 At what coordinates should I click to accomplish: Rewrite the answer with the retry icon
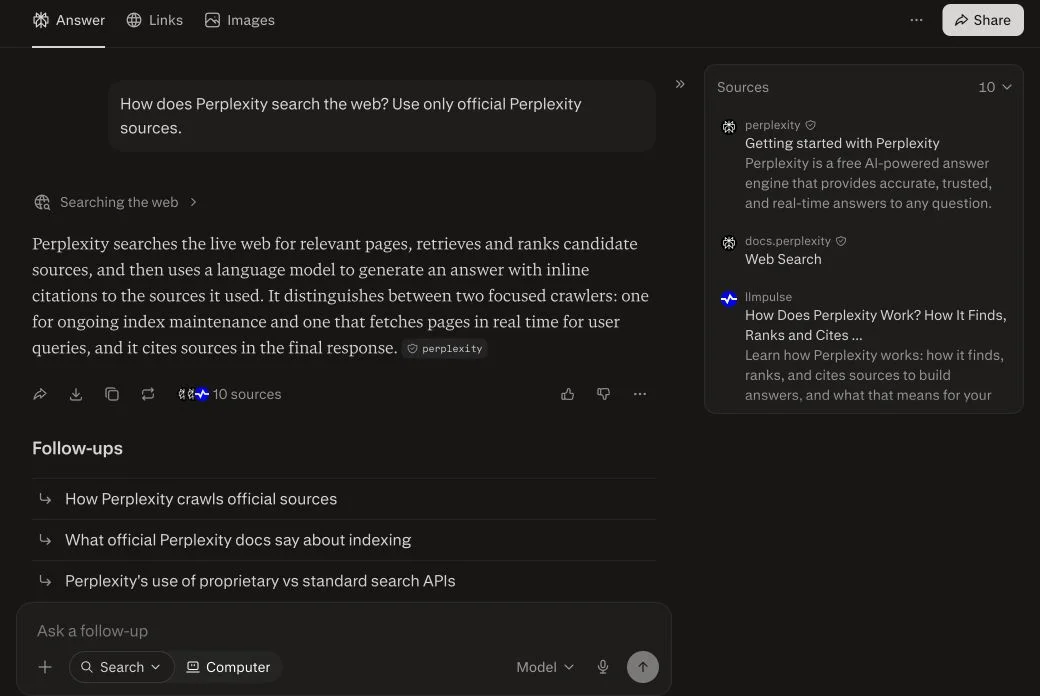(x=147, y=394)
